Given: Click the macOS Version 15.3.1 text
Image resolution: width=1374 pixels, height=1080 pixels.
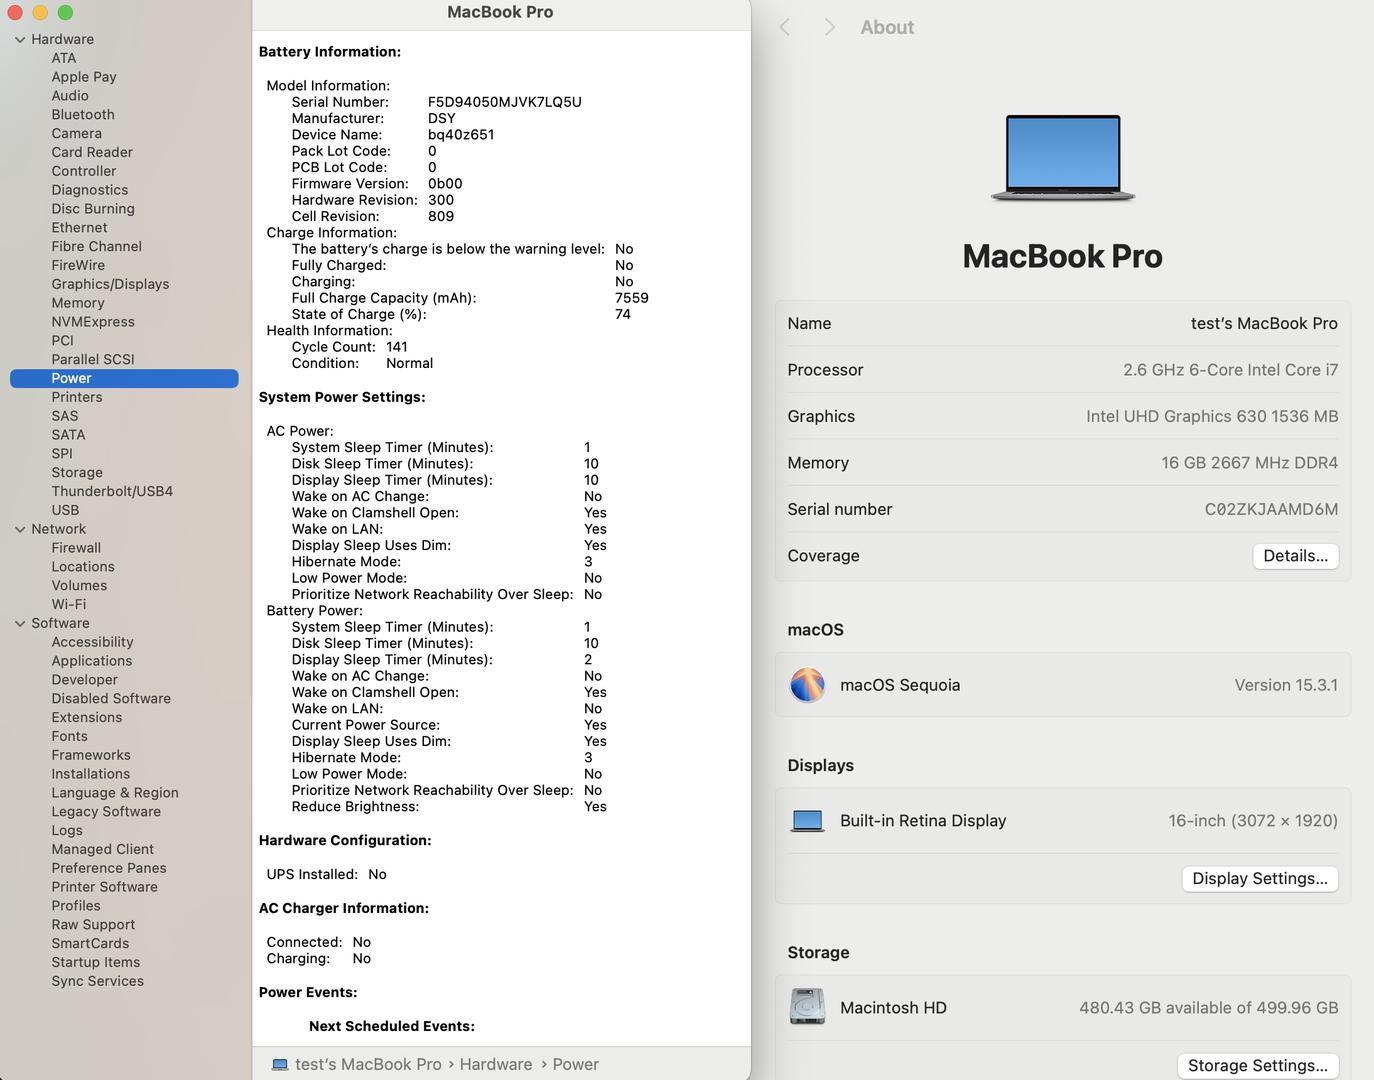Looking at the screenshot, I should (1286, 685).
